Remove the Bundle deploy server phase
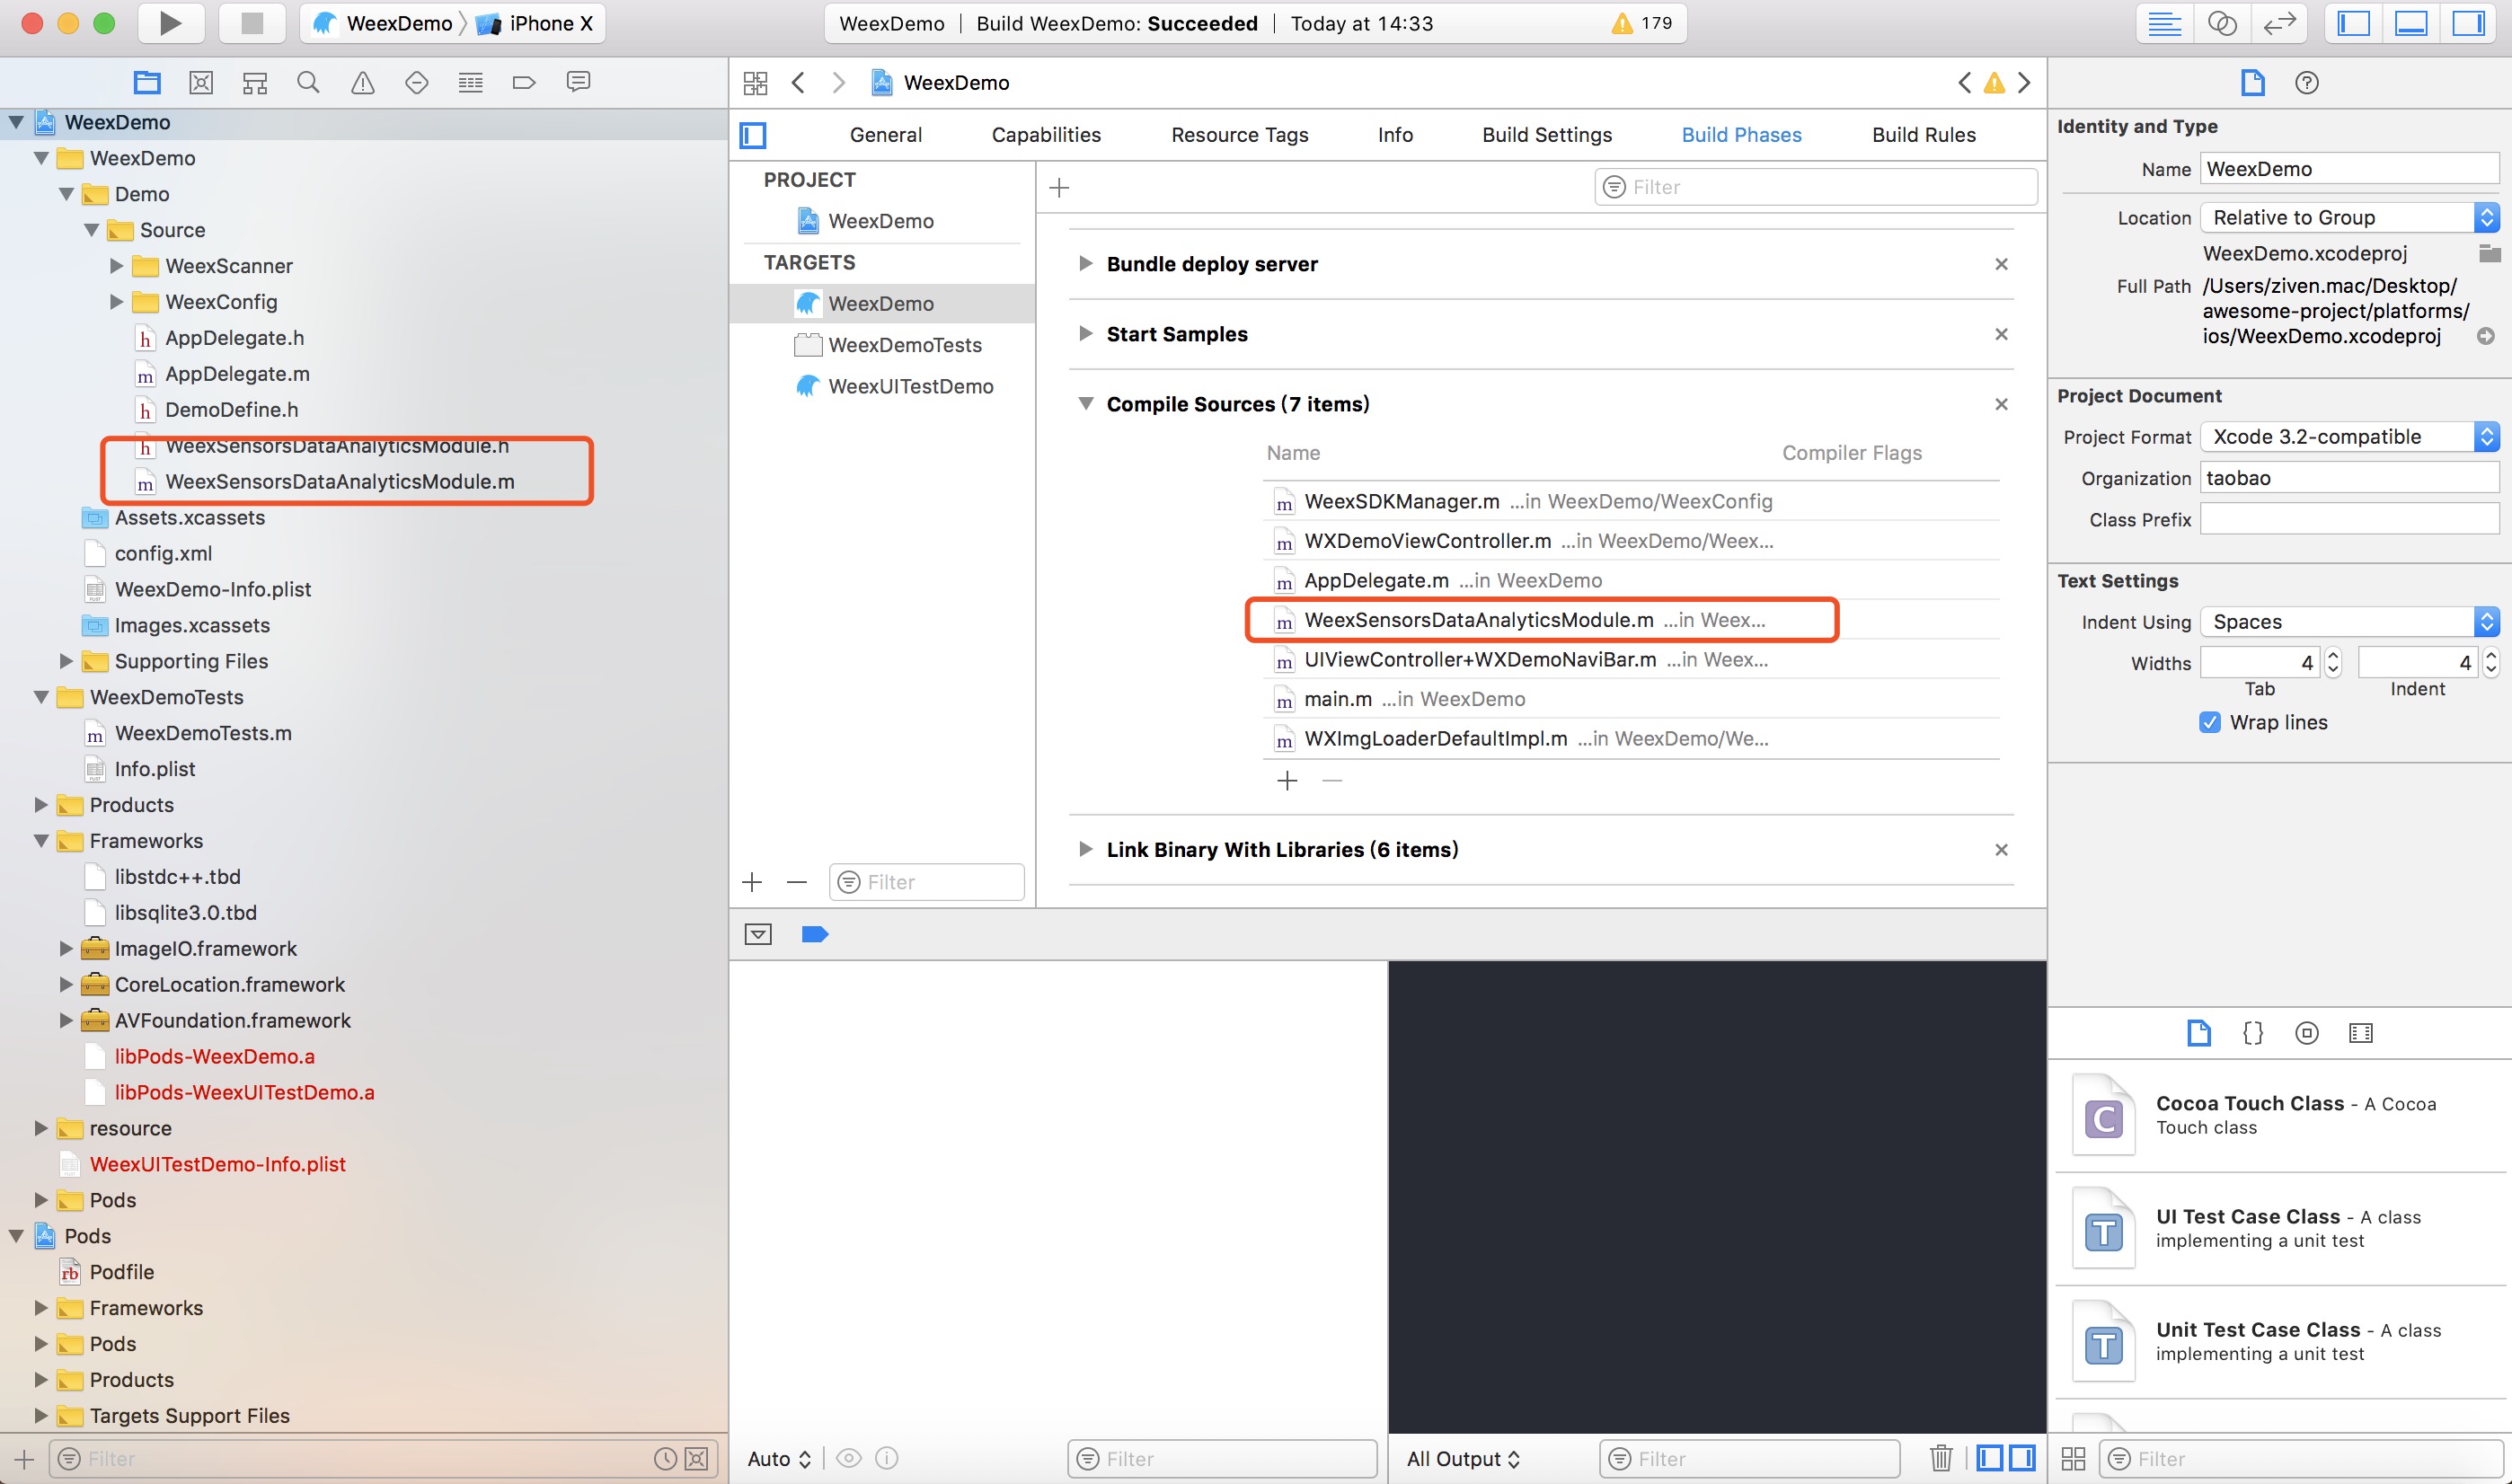 [2001, 264]
